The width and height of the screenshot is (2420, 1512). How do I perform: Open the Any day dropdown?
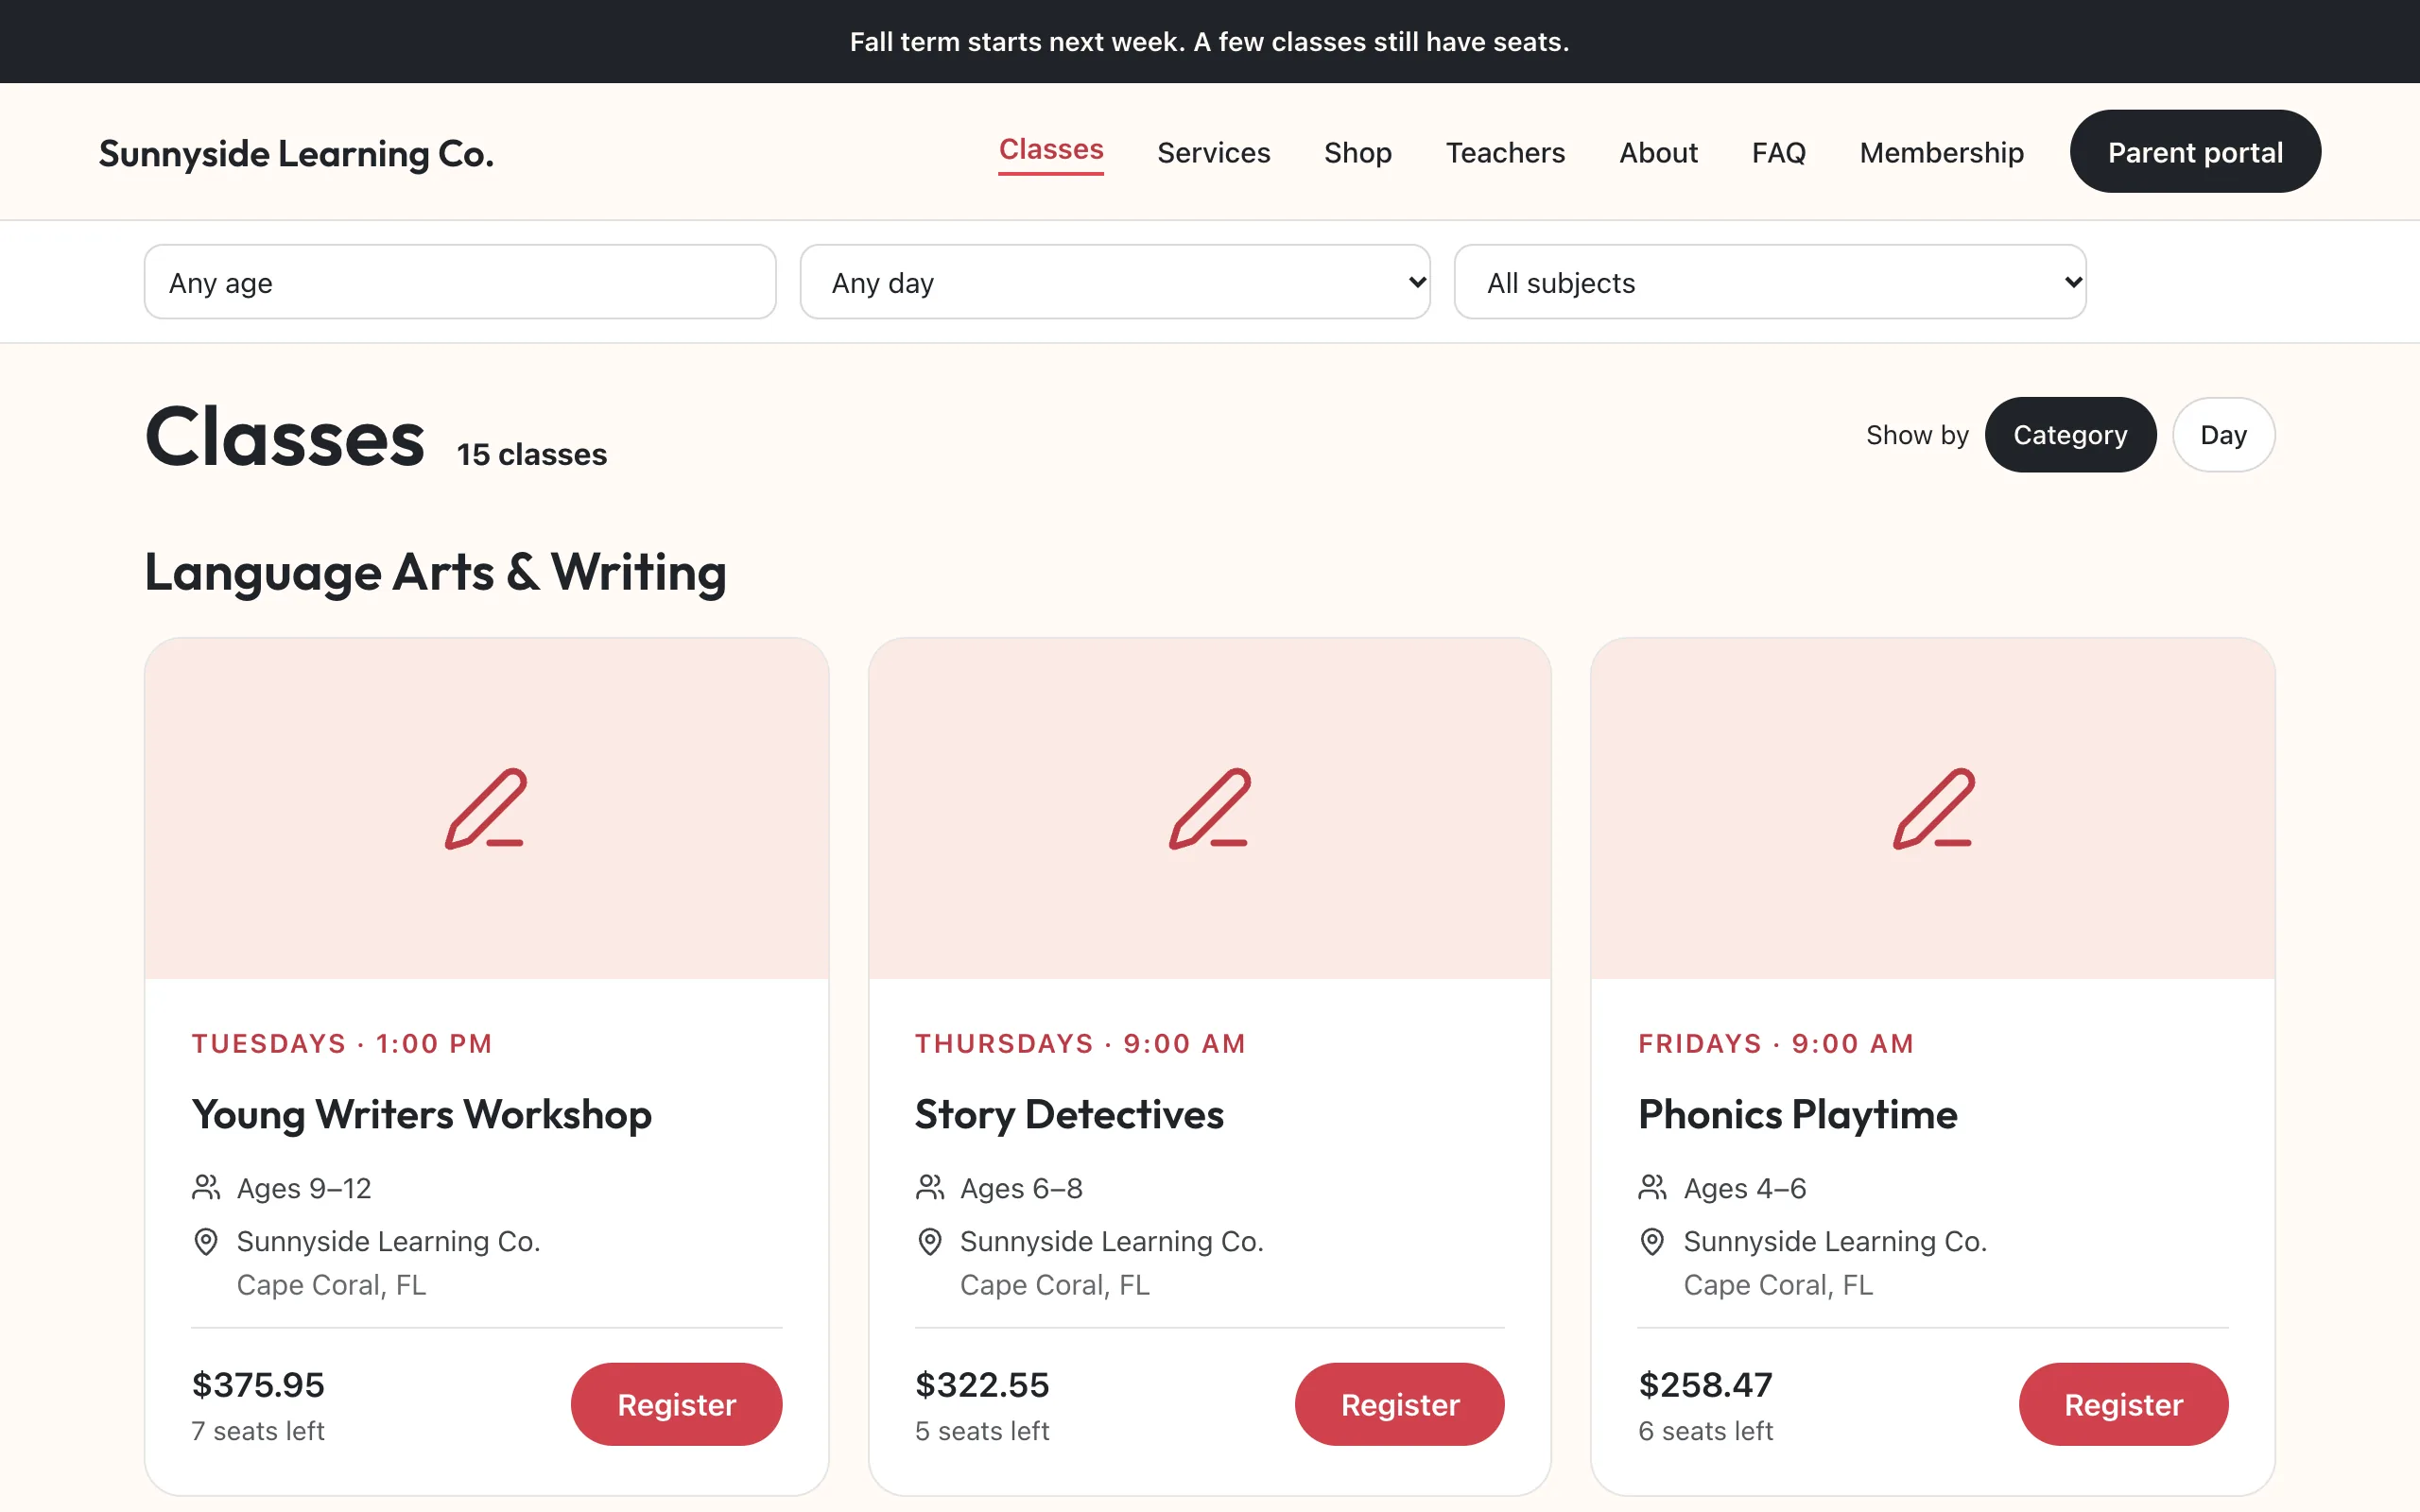click(x=1115, y=282)
